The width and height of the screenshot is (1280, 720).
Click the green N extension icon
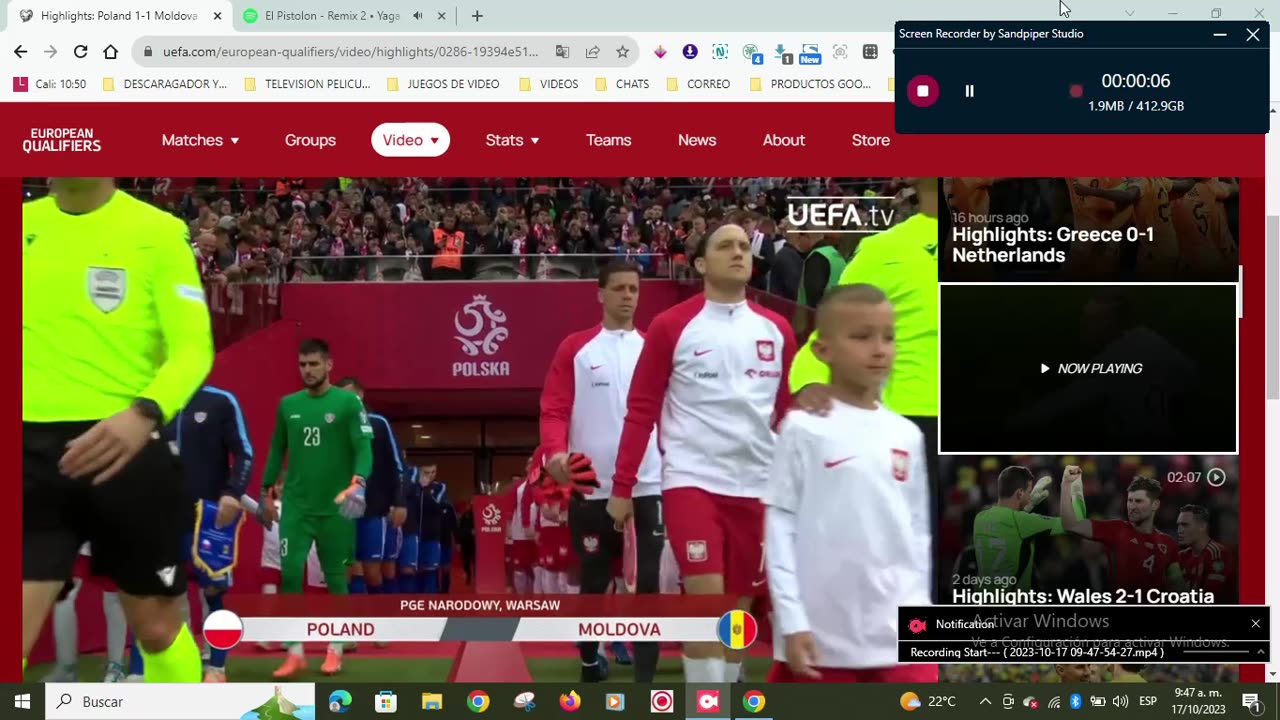coord(720,52)
